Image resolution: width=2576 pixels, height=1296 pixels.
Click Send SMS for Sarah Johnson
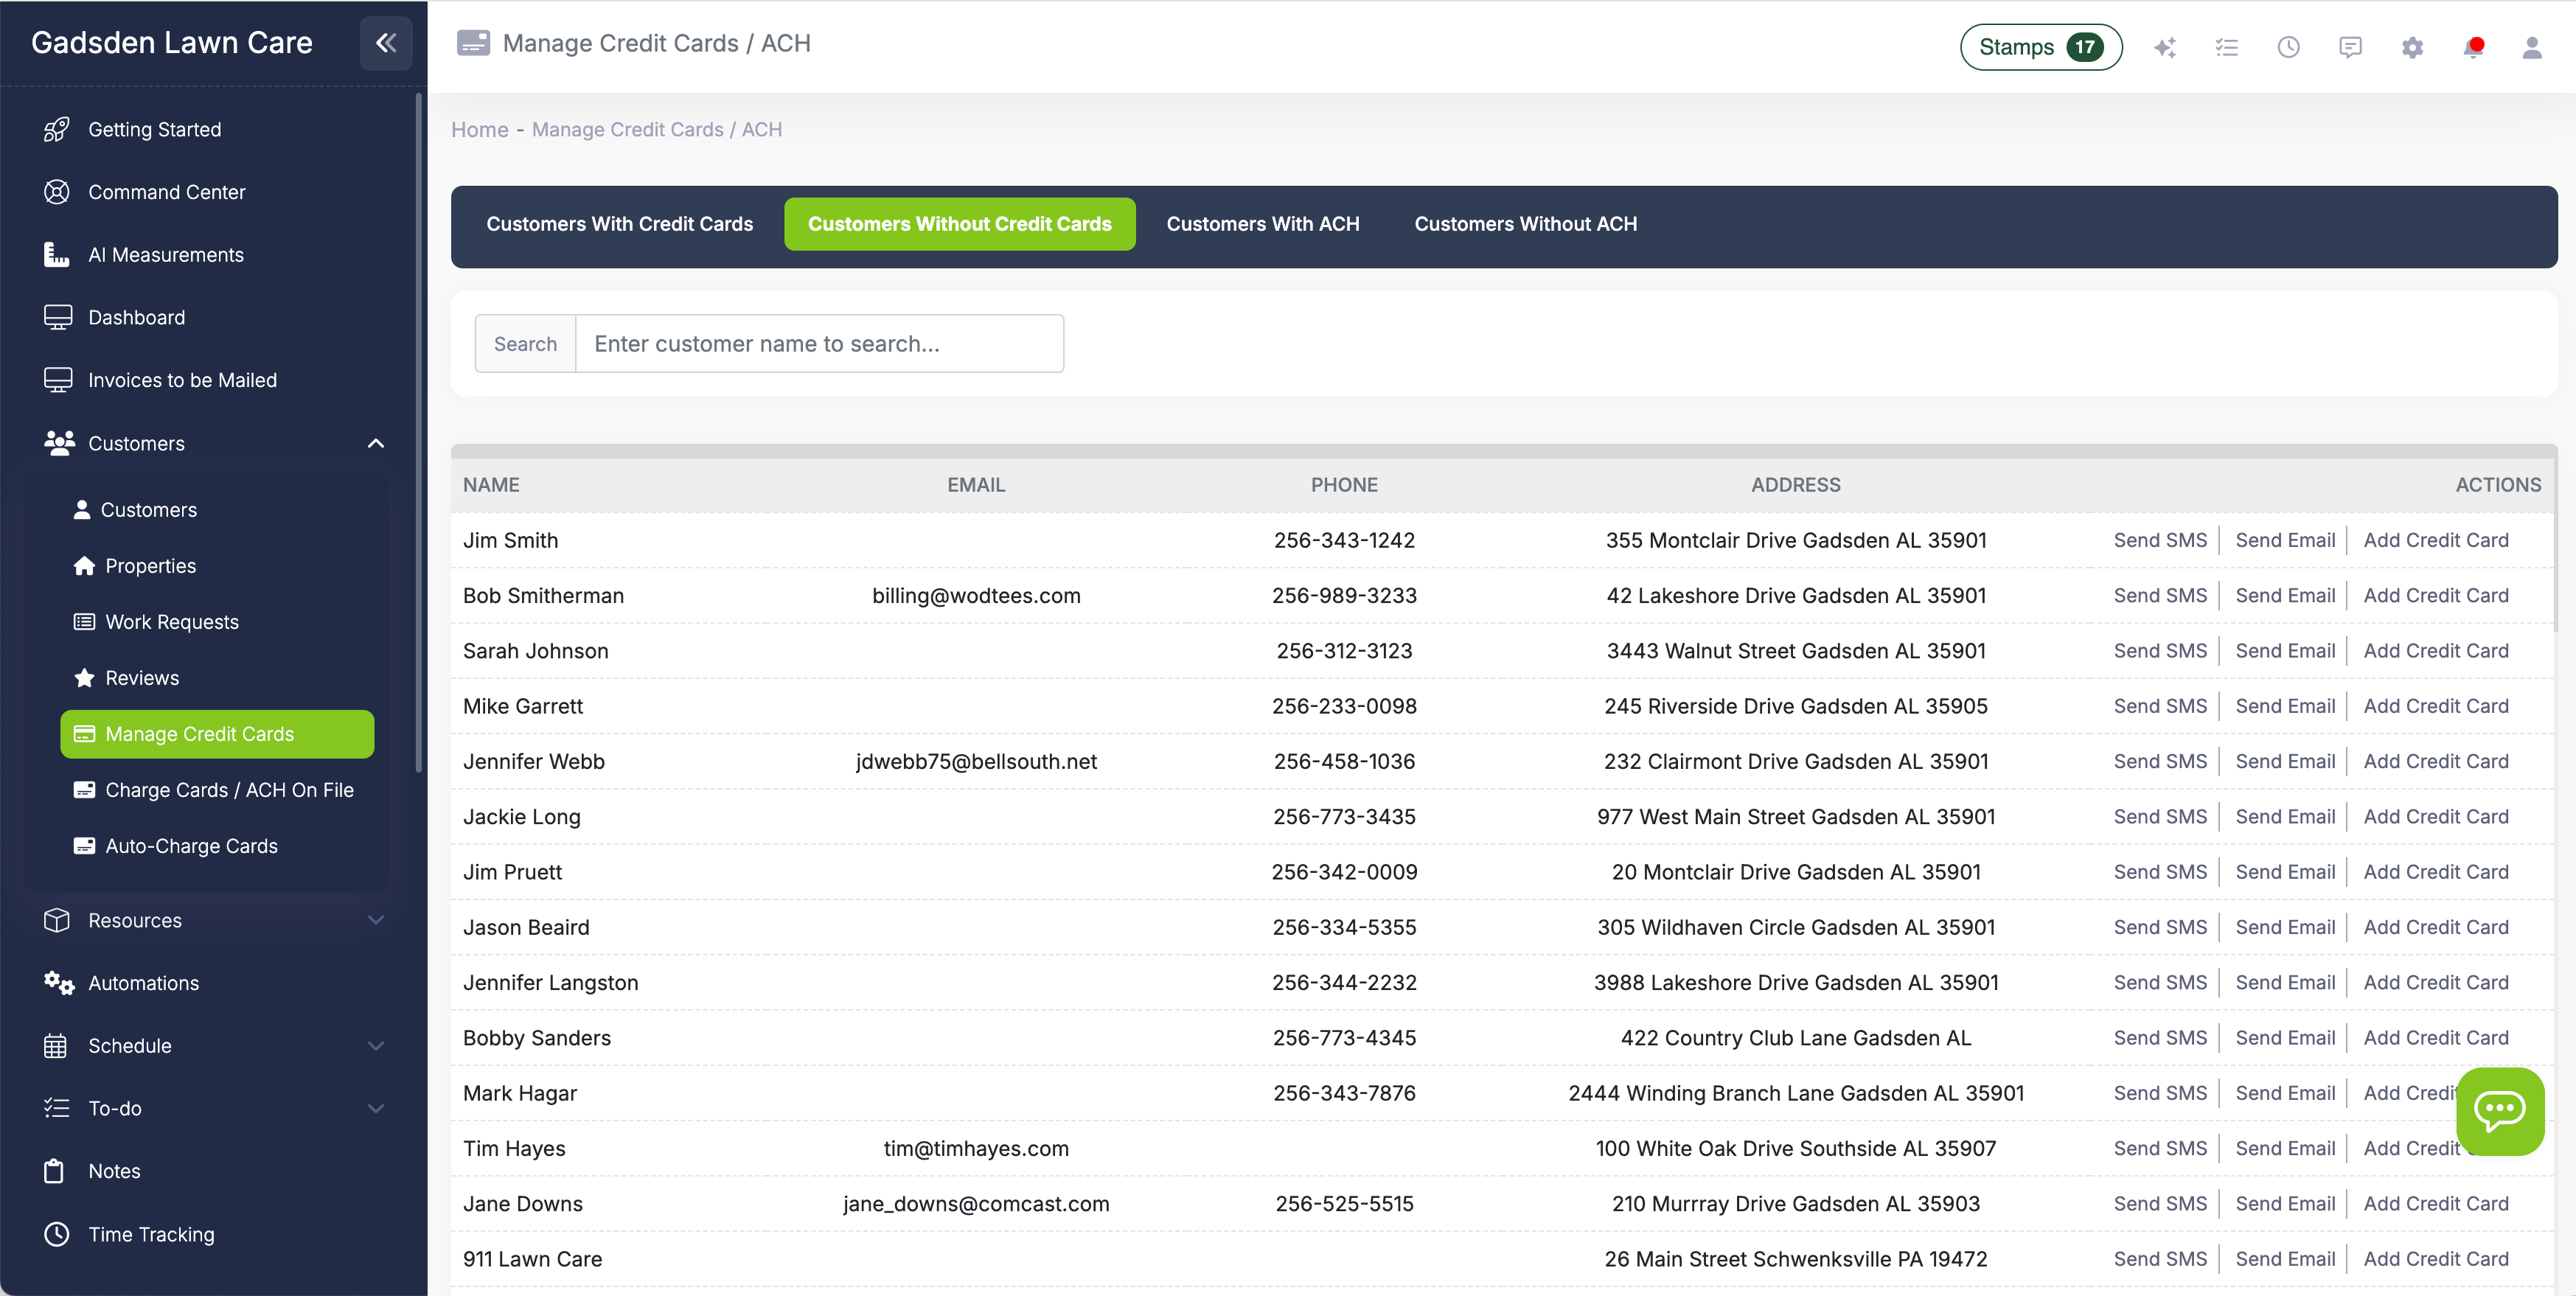click(x=2159, y=650)
